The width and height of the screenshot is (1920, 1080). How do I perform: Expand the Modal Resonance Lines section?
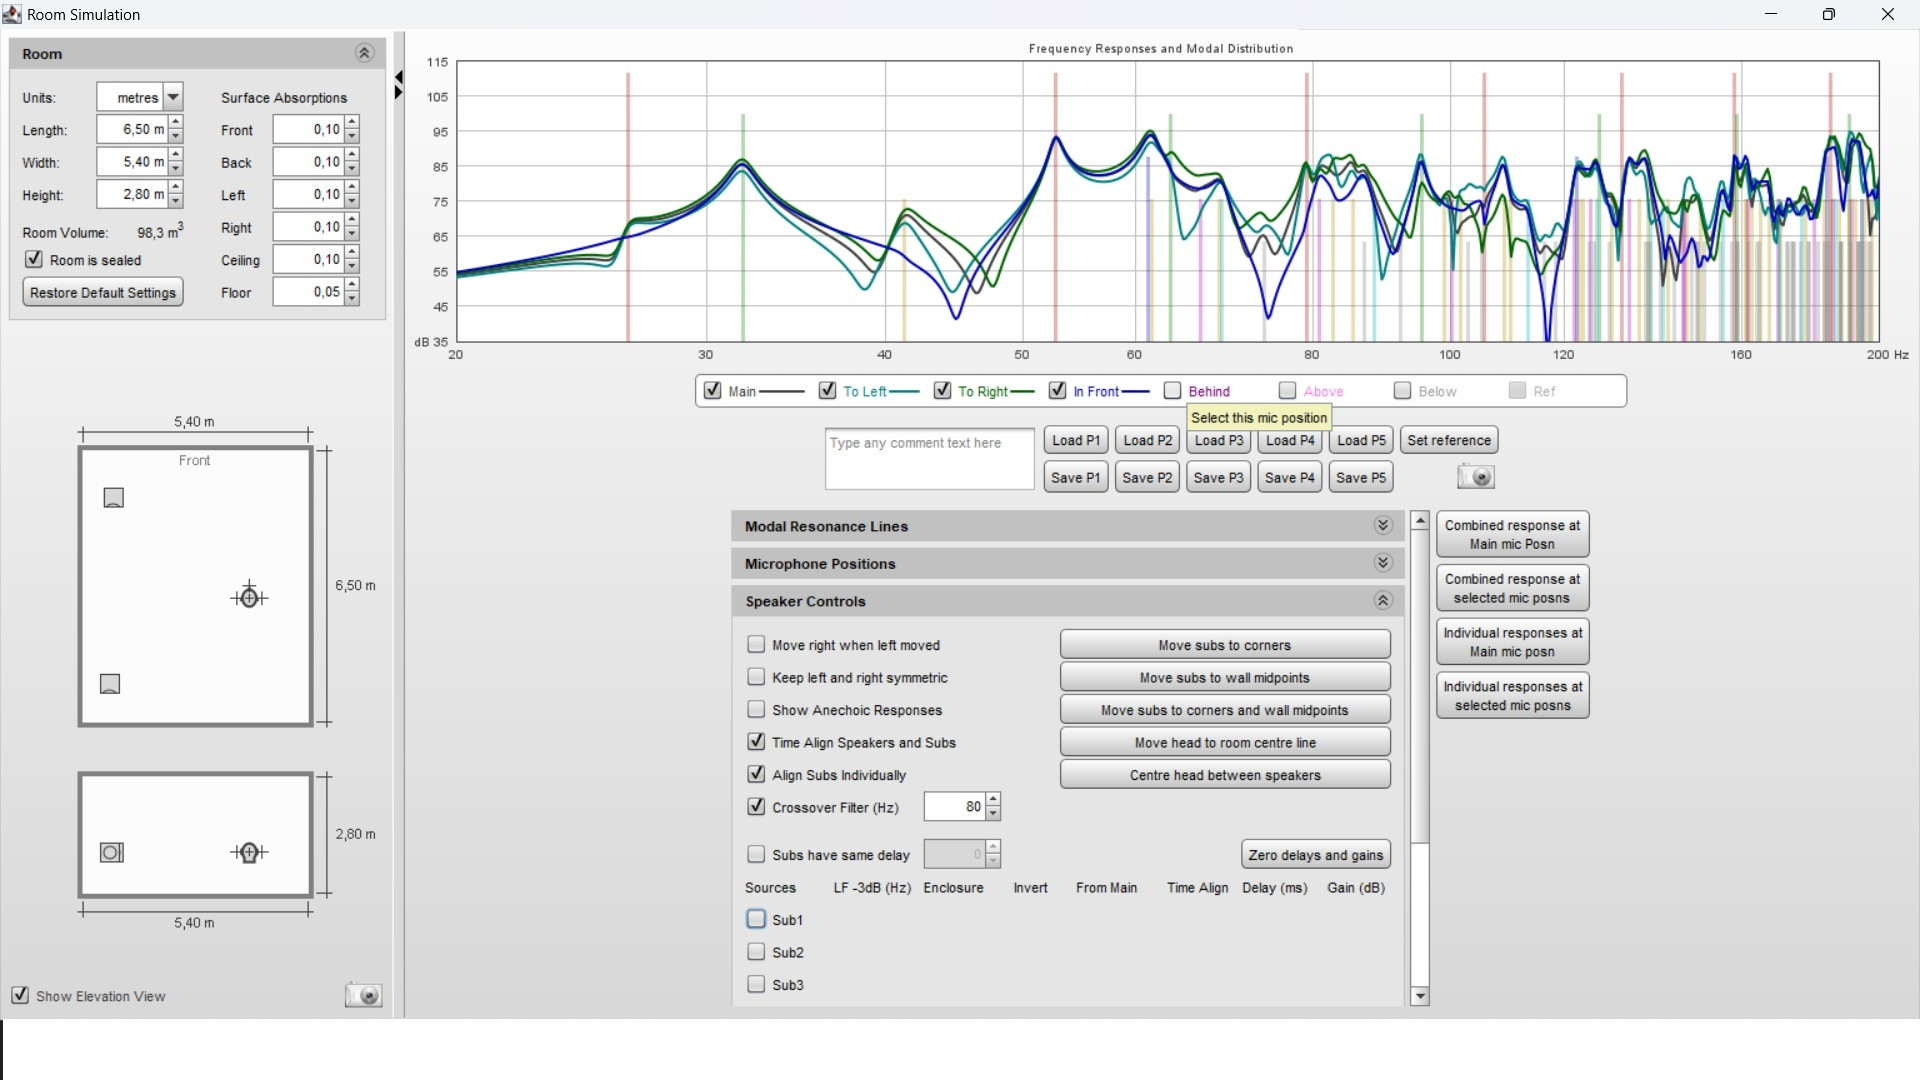(1382, 526)
